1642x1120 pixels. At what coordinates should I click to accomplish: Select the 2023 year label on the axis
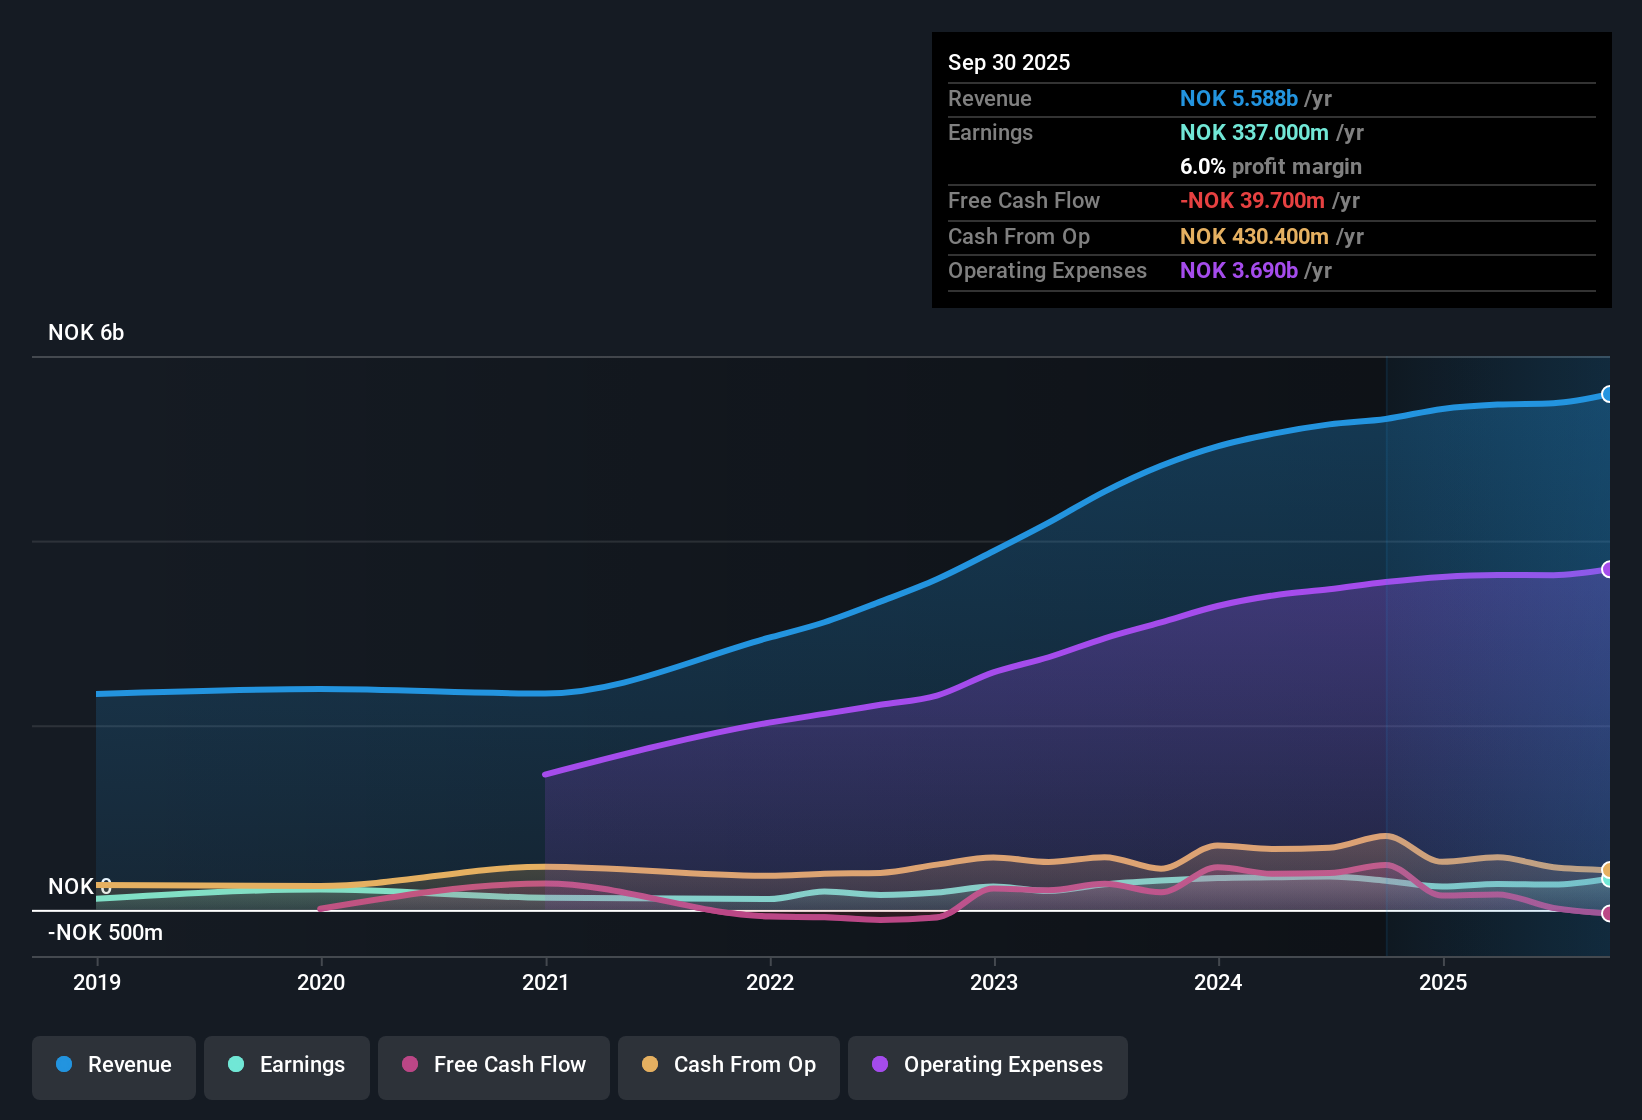(x=993, y=983)
